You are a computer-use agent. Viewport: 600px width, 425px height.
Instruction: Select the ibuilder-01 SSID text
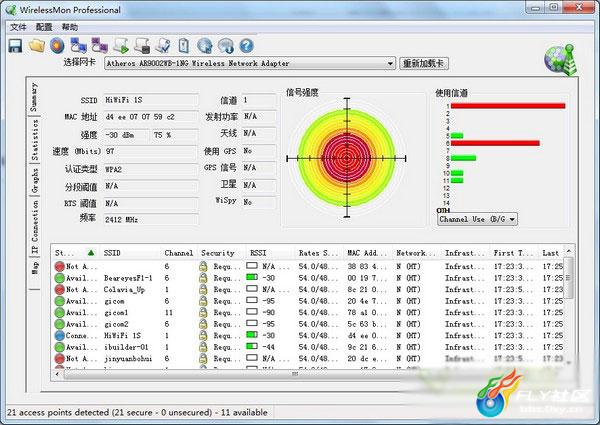(126, 347)
